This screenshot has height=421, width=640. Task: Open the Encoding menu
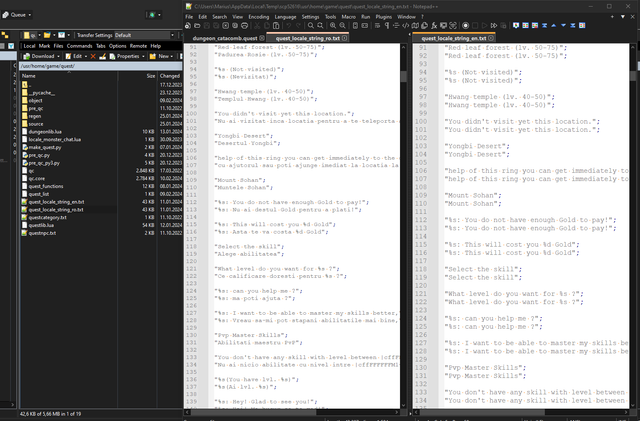[259, 17]
